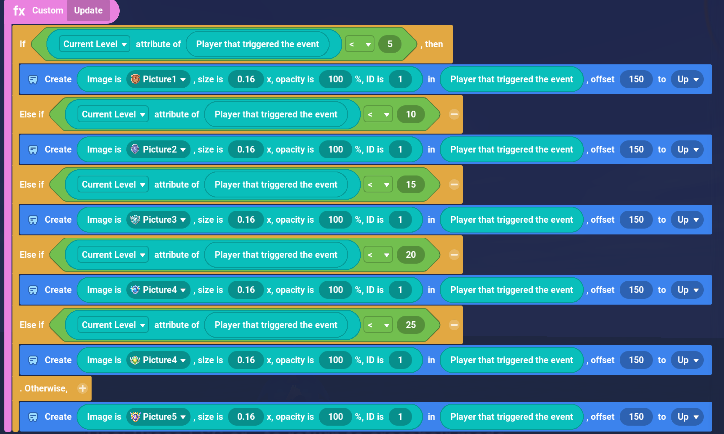Edit the opacity 100 field in Picture3 row

pyautogui.click(x=336, y=220)
